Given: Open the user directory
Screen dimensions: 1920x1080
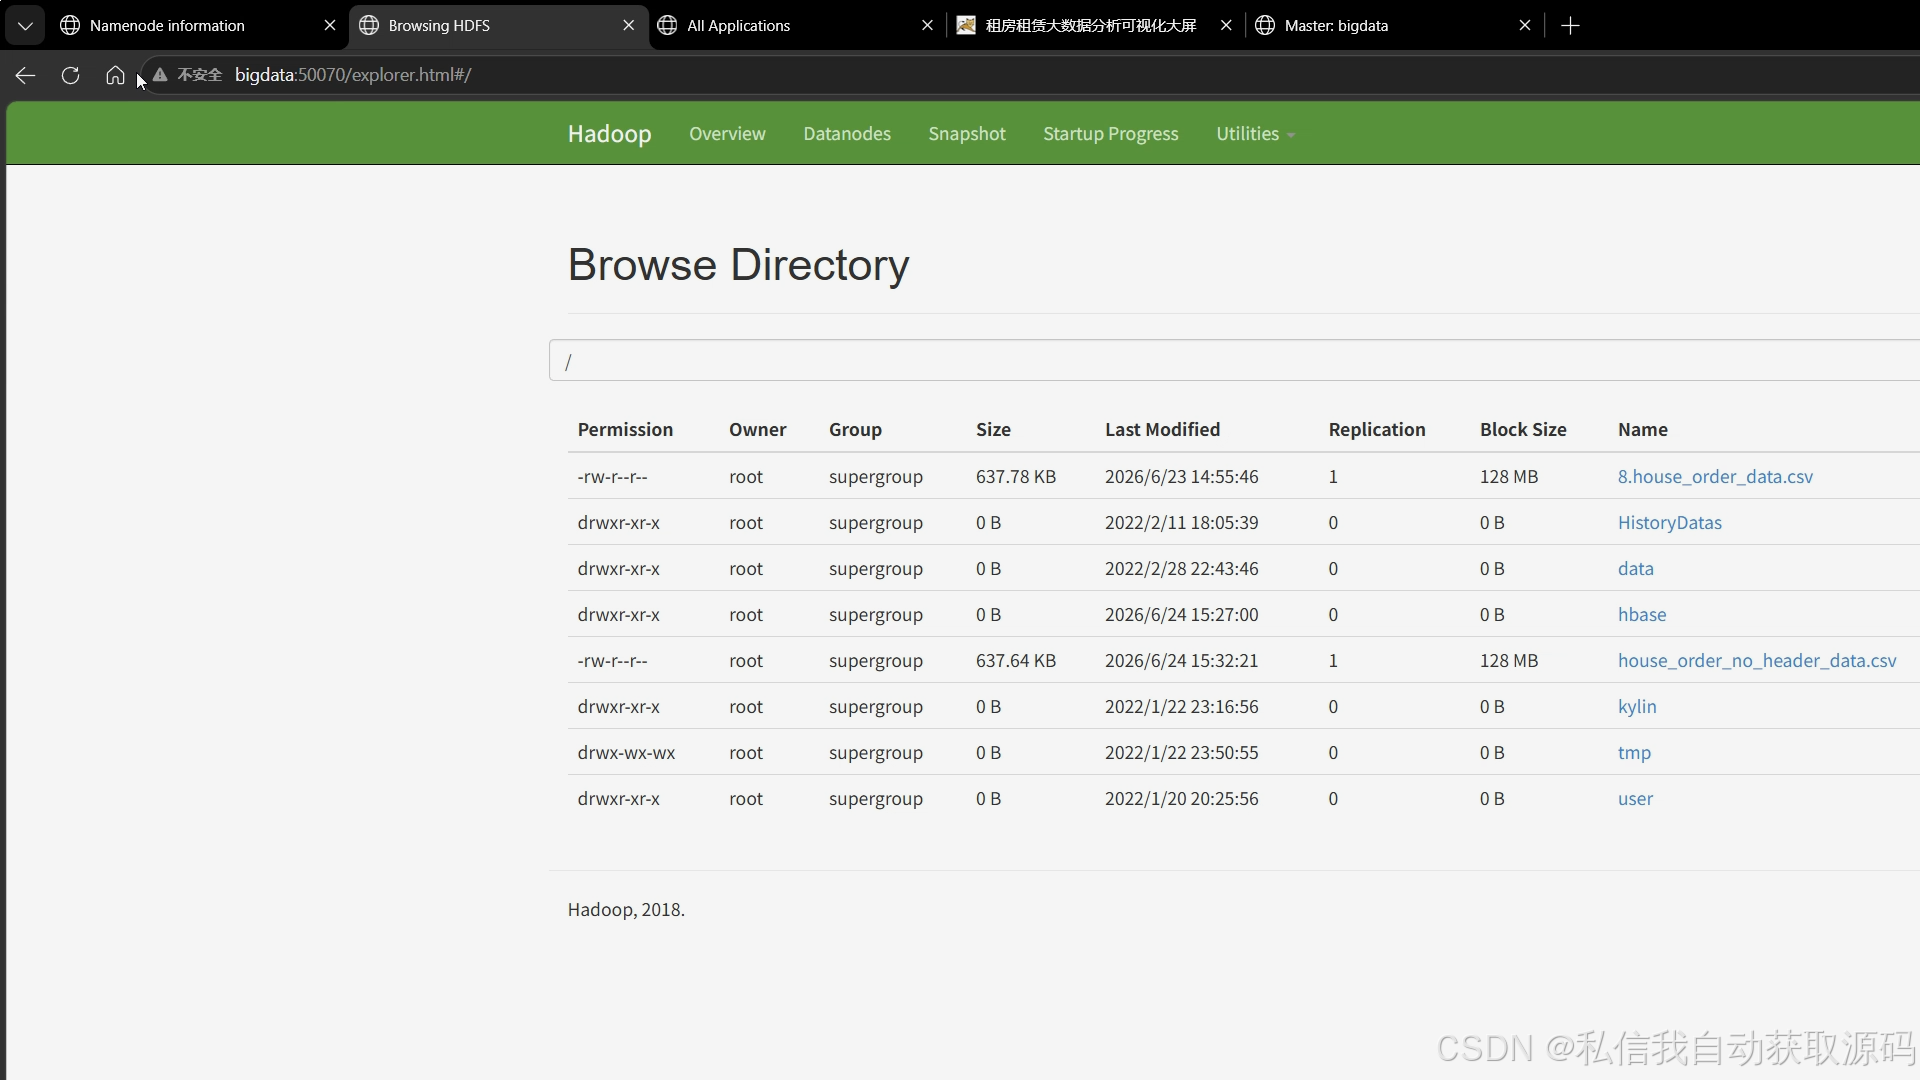Looking at the screenshot, I should point(1635,799).
